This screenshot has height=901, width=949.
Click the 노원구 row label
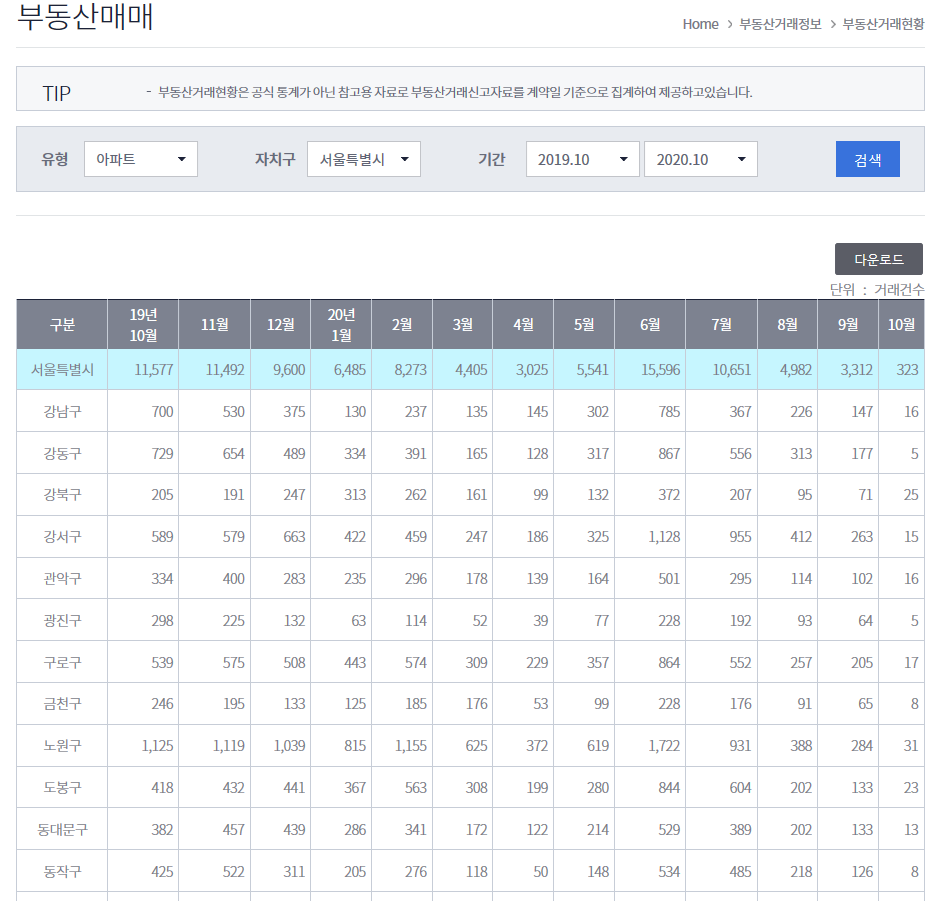coord(61,745)
